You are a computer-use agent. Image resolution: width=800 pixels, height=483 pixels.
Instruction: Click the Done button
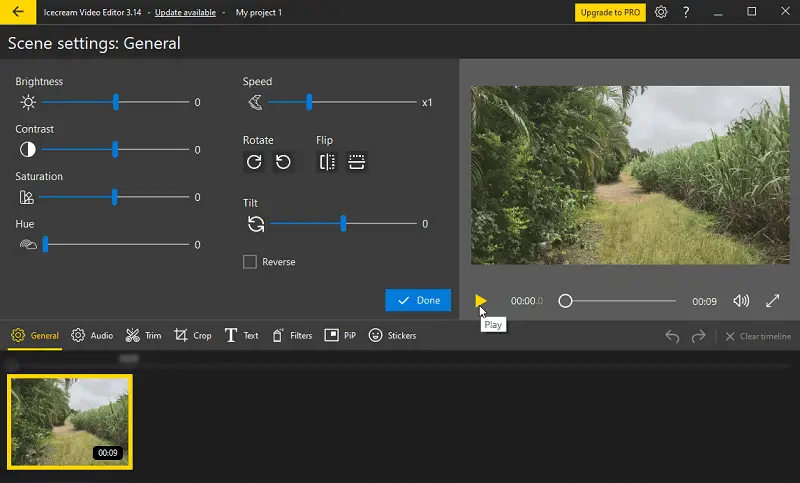click(x=418, y=300)
